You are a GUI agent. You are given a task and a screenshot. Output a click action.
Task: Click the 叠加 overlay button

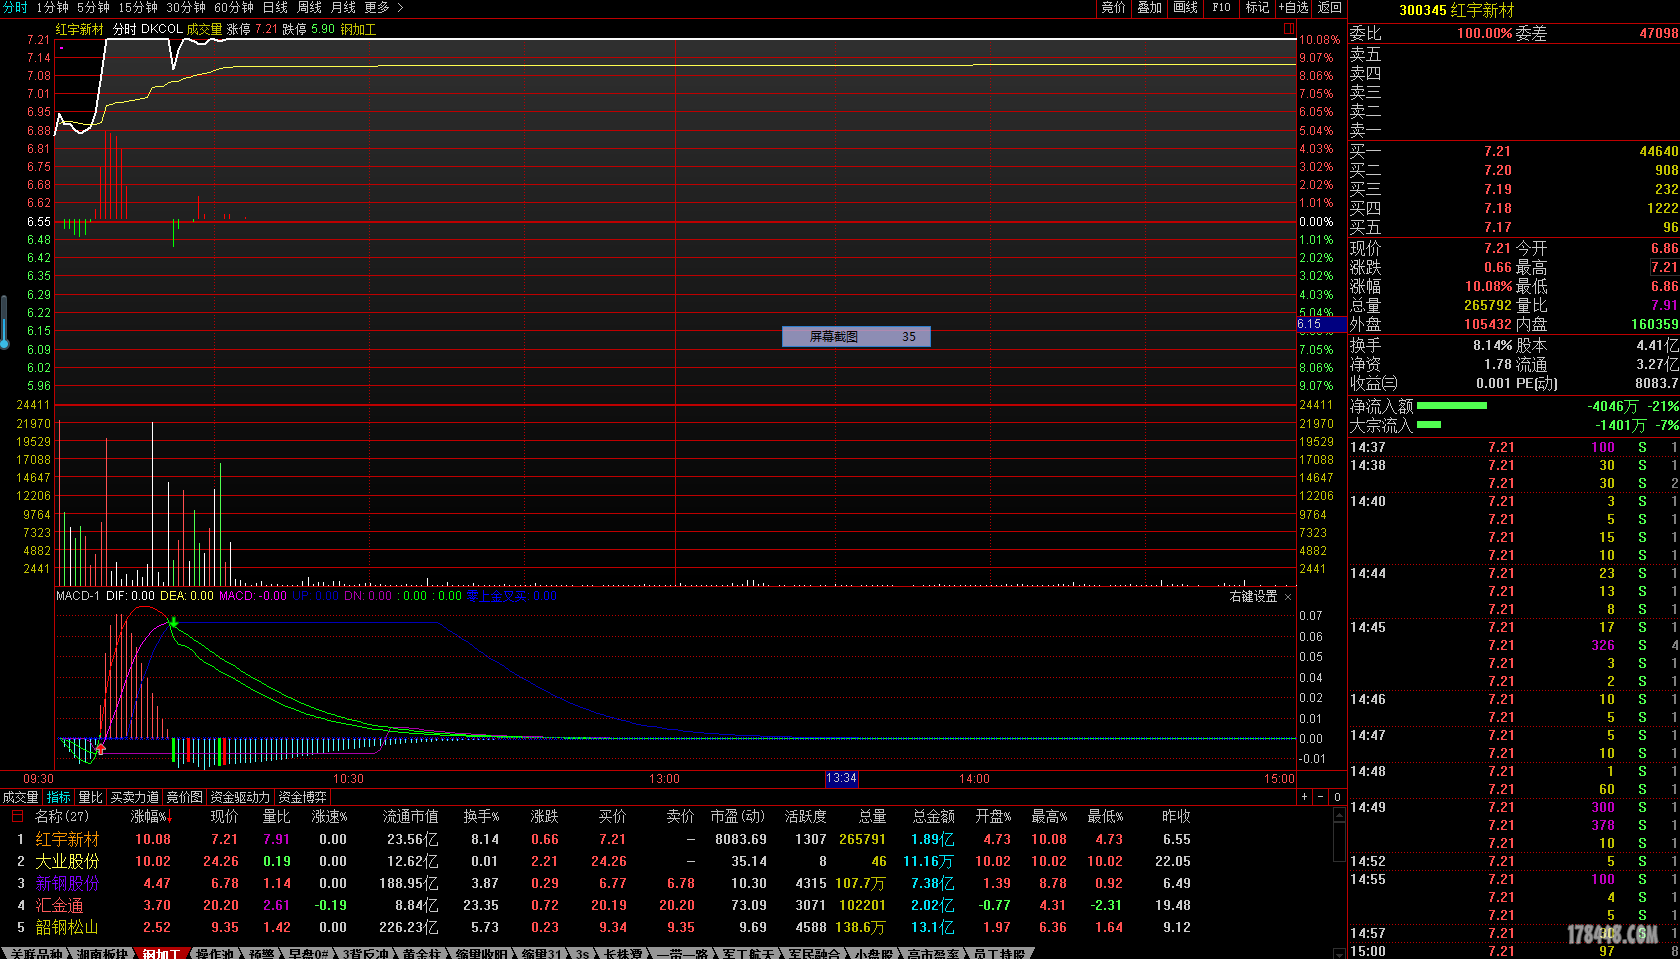[x=1149, y=7]
